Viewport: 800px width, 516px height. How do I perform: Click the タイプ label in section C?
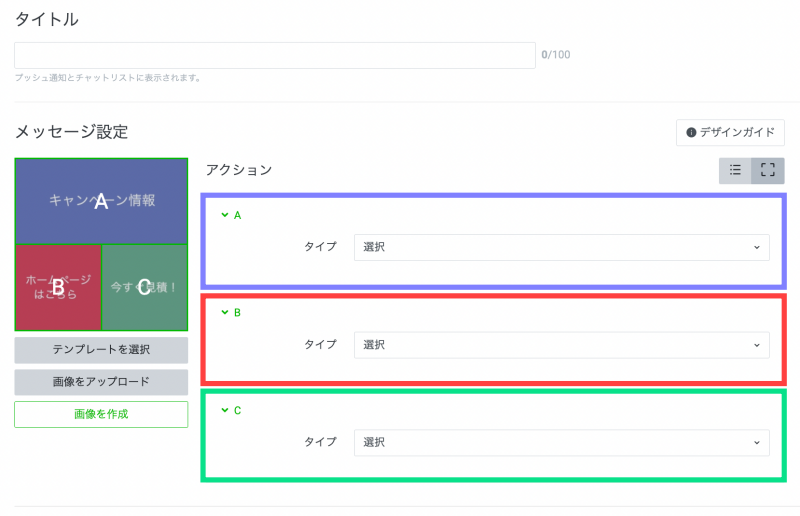pos(320,442)
